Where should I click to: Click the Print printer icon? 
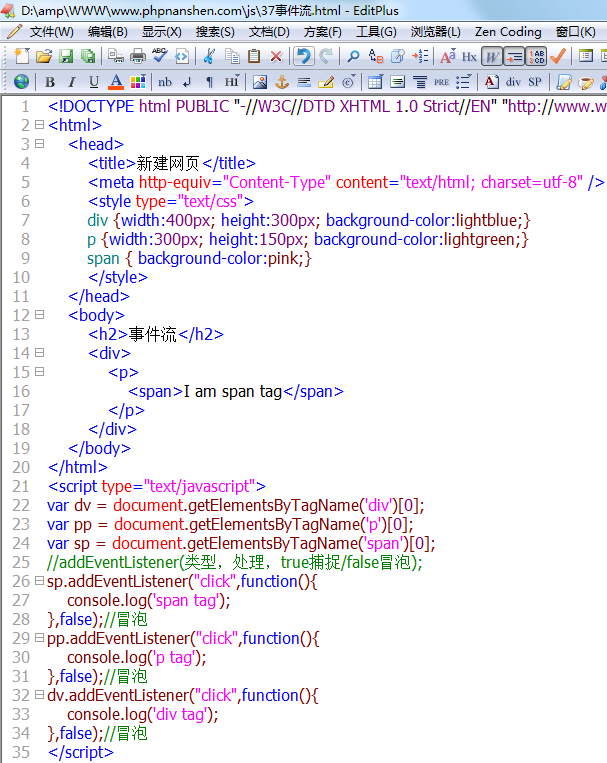[138, 56]
